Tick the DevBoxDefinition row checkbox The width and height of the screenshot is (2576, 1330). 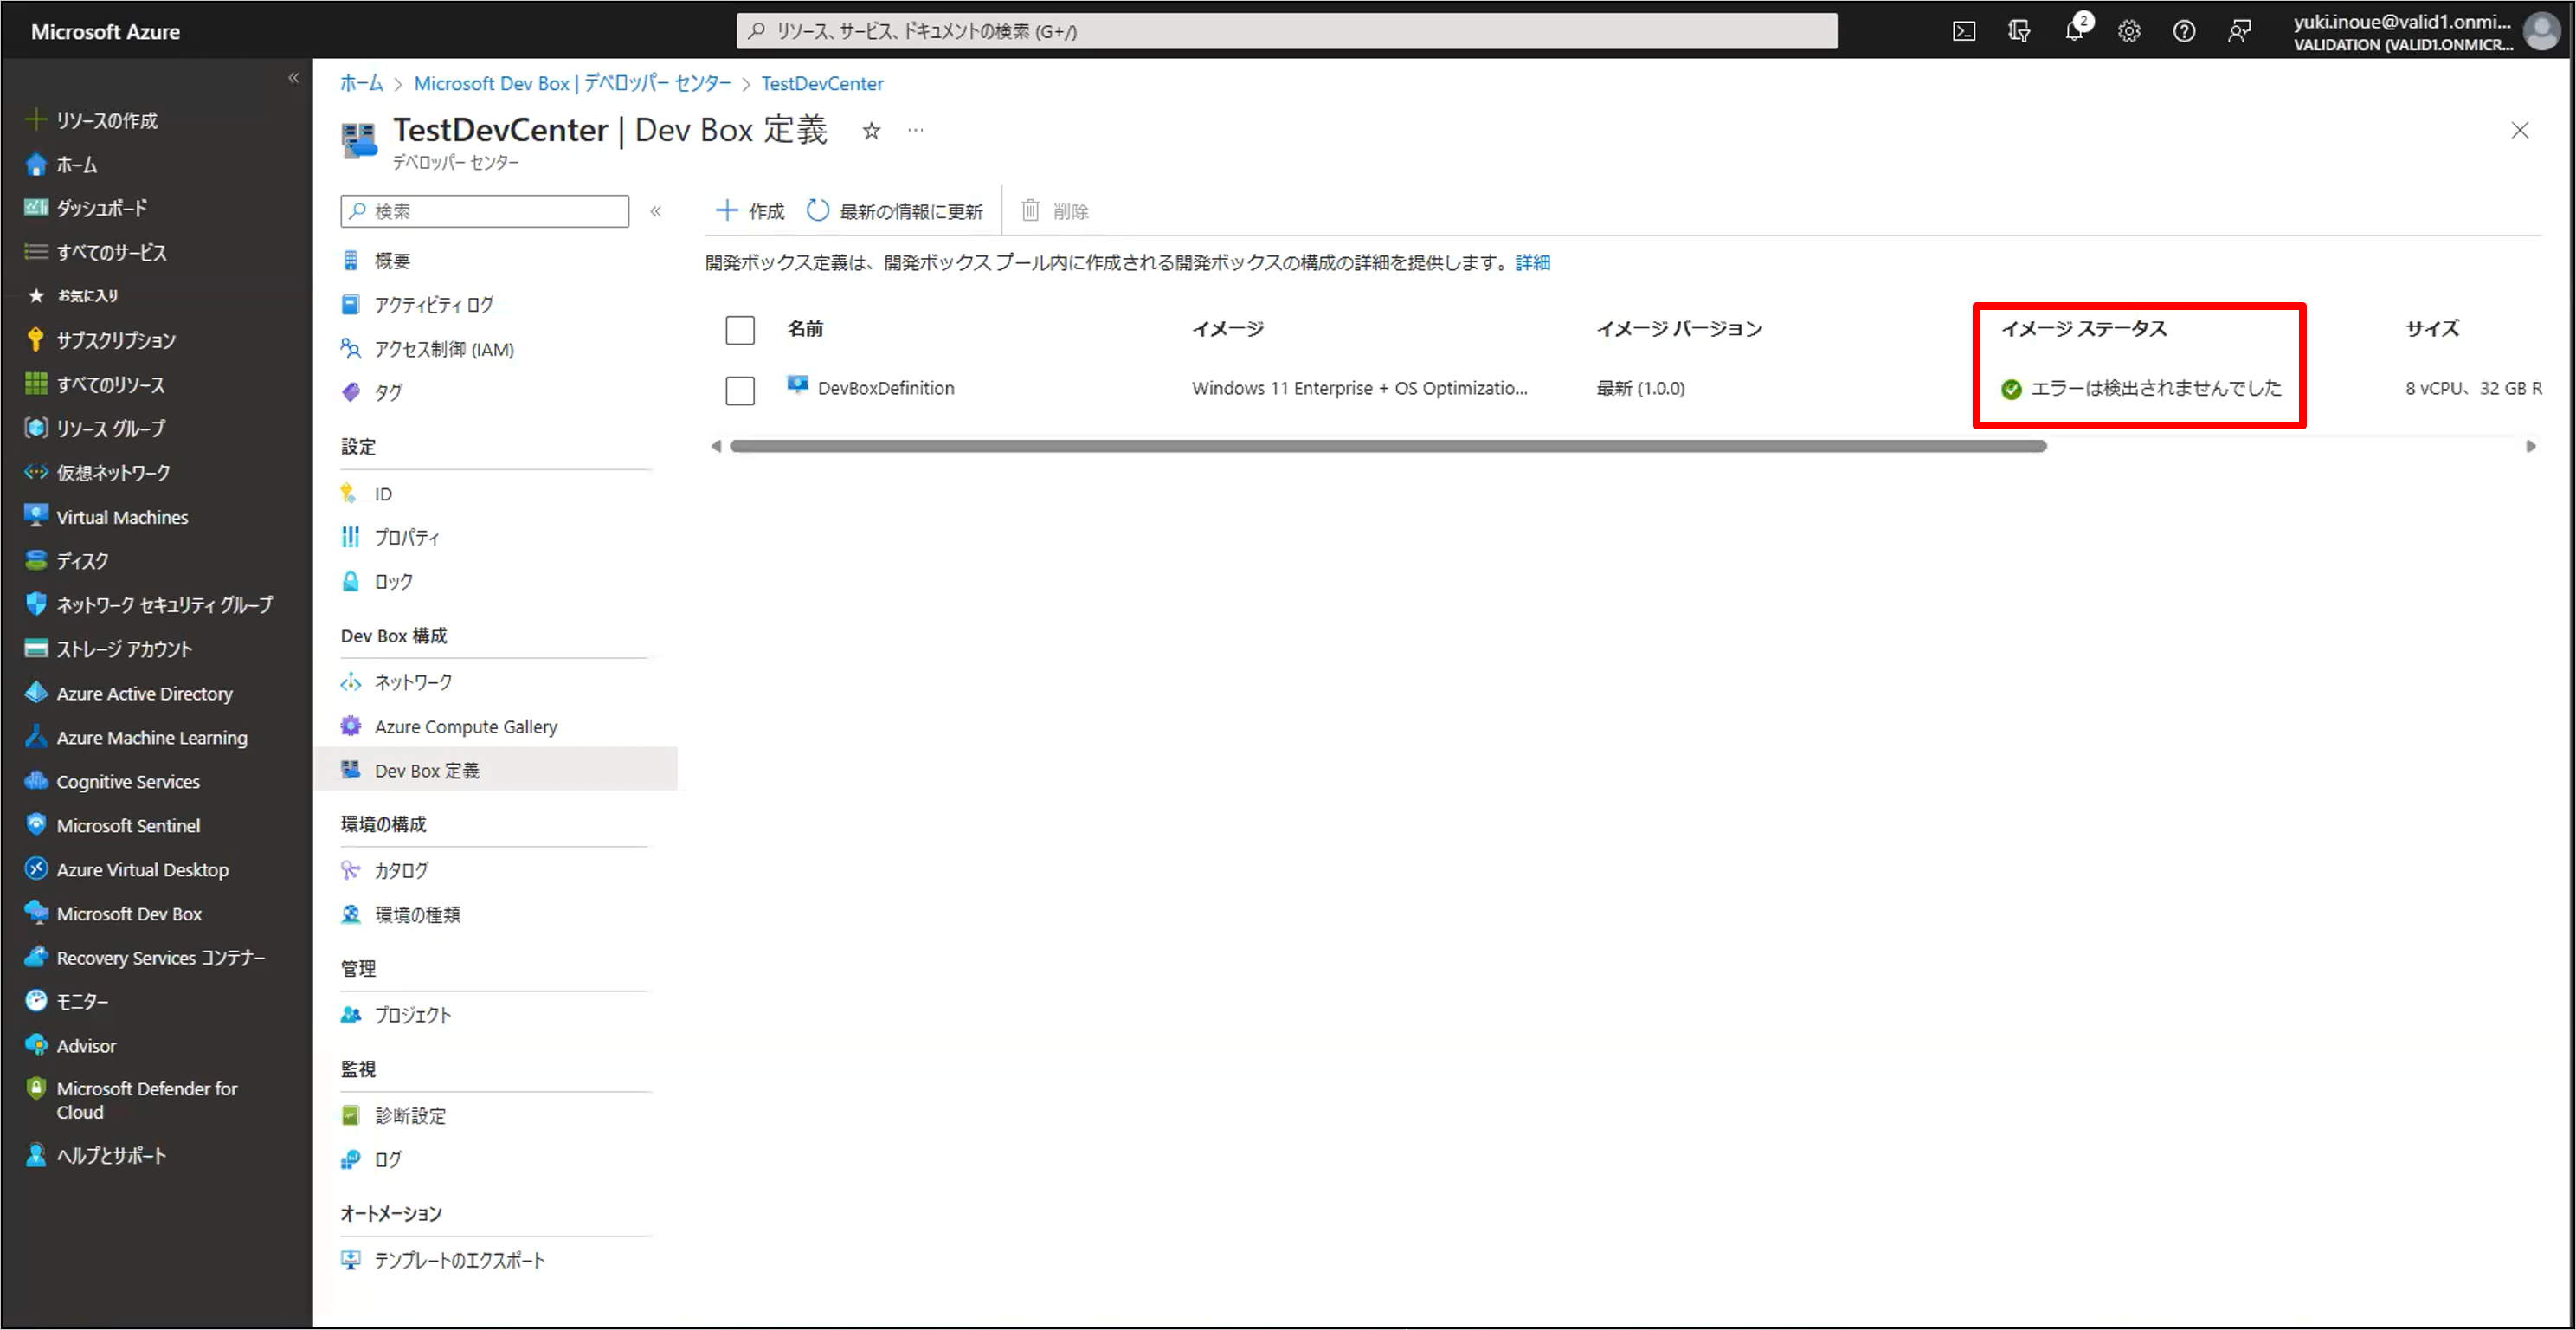pyautogui.click(x=740, y=390)
